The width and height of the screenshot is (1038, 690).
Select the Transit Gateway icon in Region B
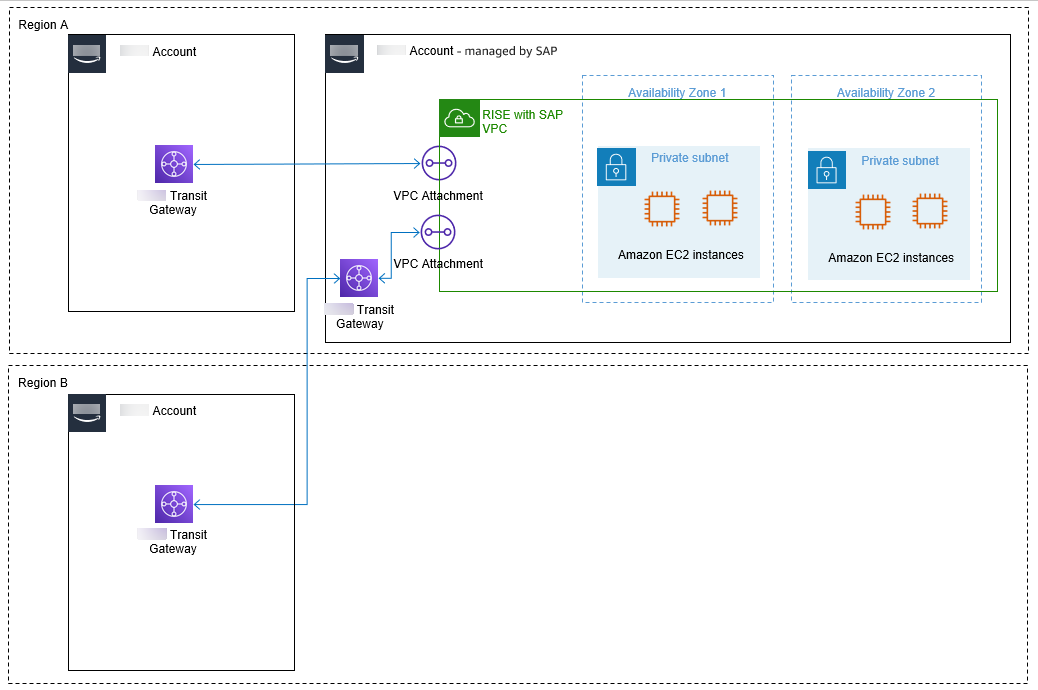(x=174, y=504)
